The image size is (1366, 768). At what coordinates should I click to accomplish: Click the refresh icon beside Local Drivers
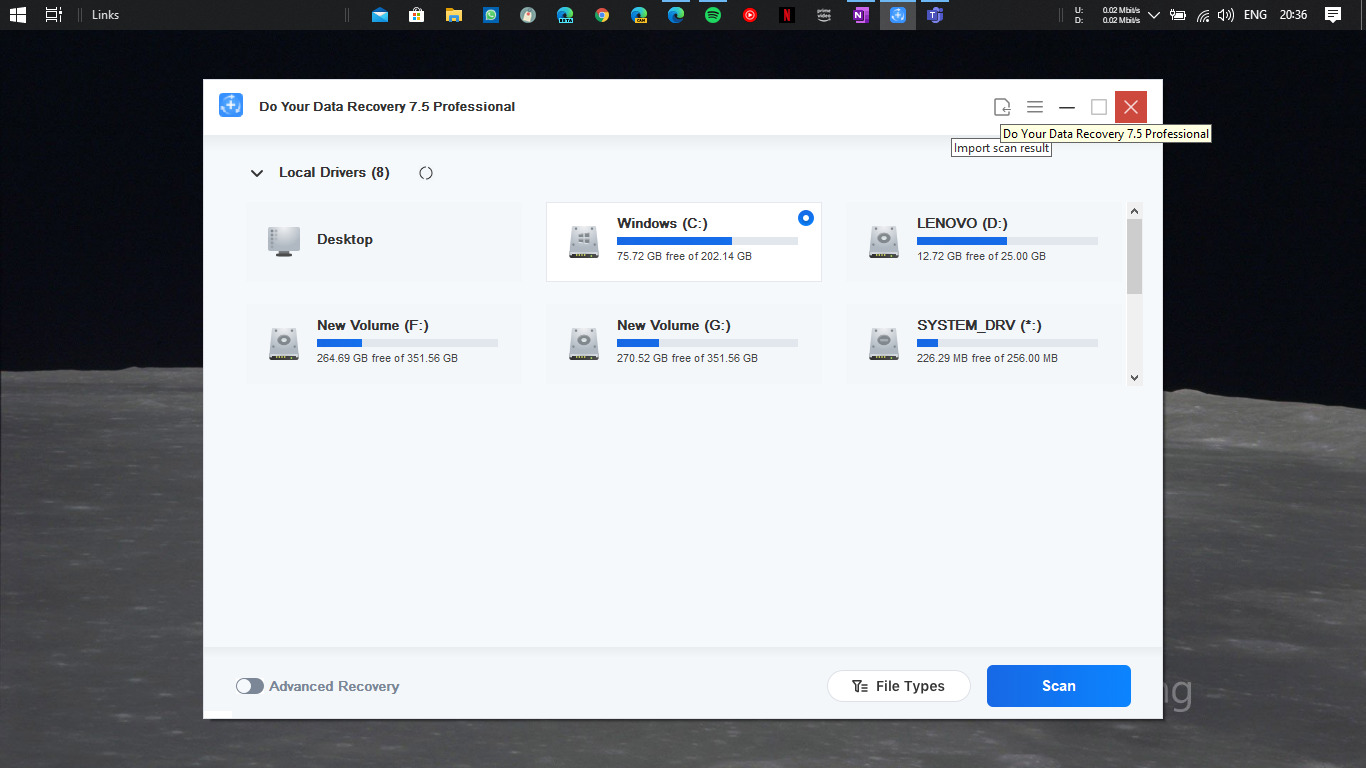coord(425,172)
